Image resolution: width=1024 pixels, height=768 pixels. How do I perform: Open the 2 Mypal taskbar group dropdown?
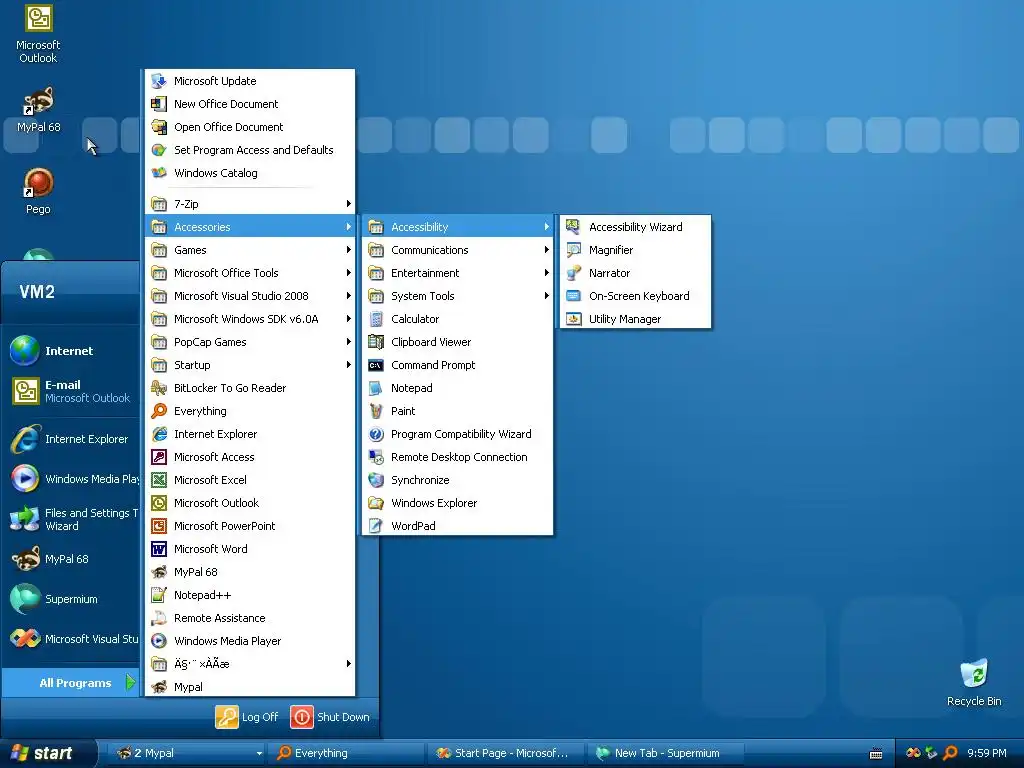[259, 754]
